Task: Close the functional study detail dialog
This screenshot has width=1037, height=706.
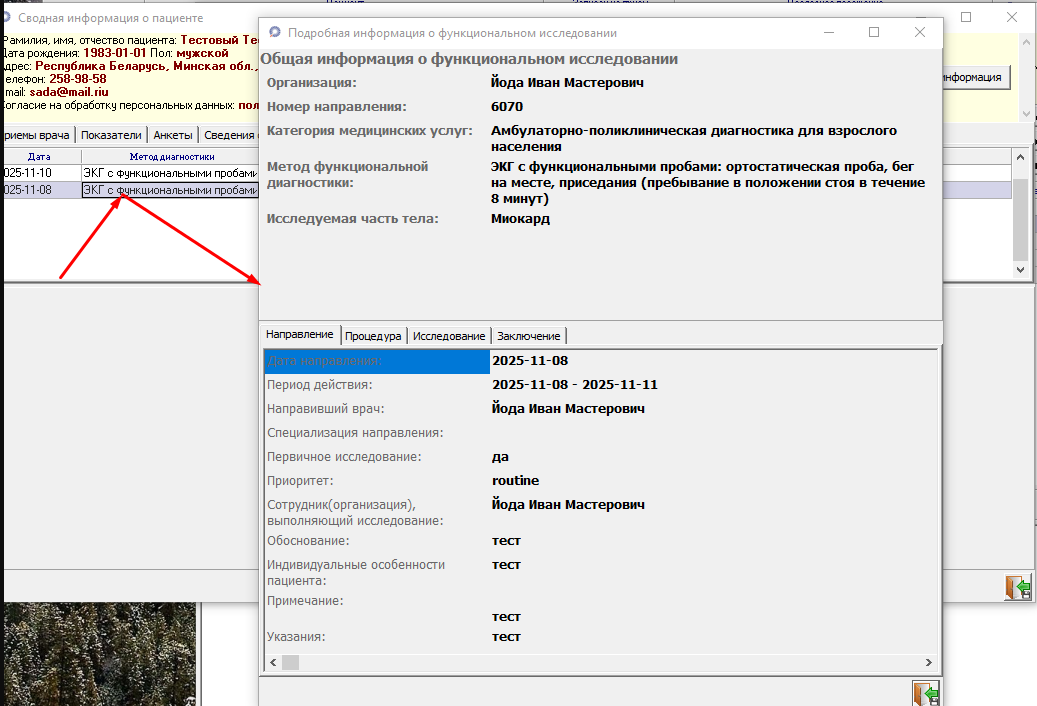Action: coord(920,32)
